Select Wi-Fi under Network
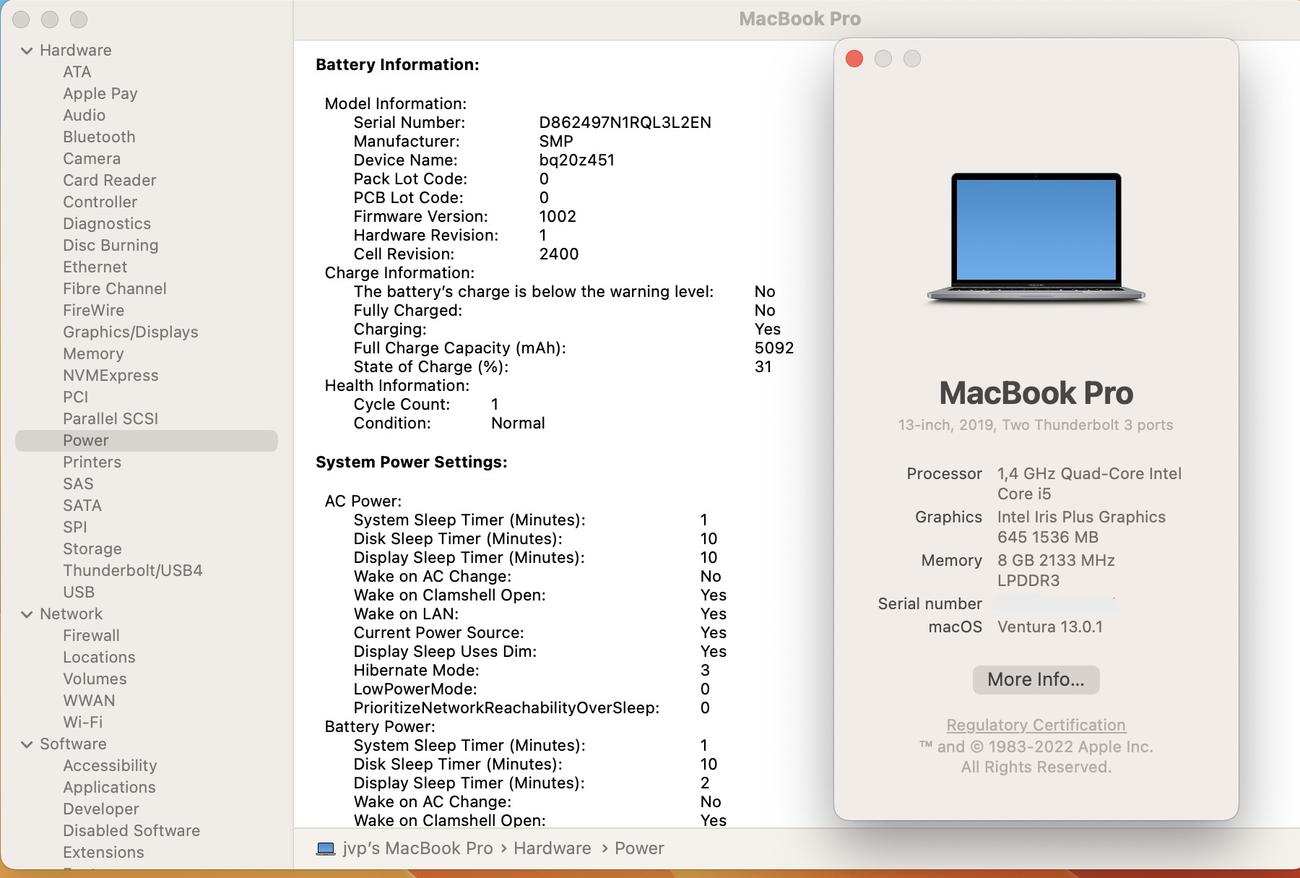The width and height of the screenshot is (1300, 878). click(83, 722)
